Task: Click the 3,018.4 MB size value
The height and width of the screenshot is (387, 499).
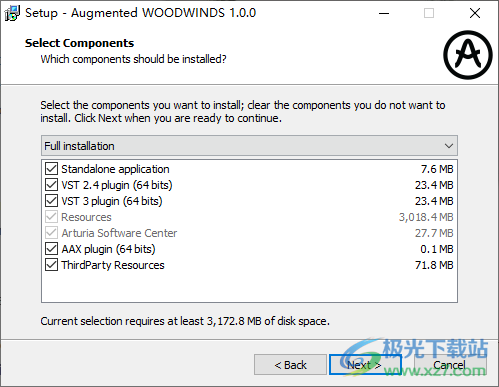Action: [426, 217]
